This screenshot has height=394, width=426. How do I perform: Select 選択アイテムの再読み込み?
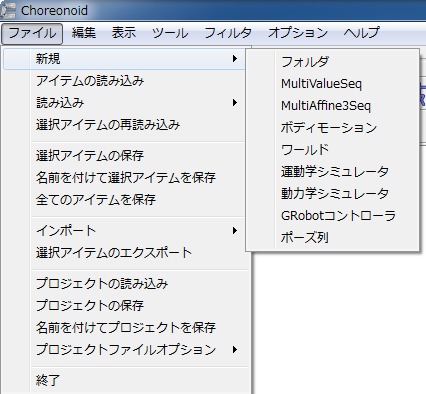tap(124, 125)
